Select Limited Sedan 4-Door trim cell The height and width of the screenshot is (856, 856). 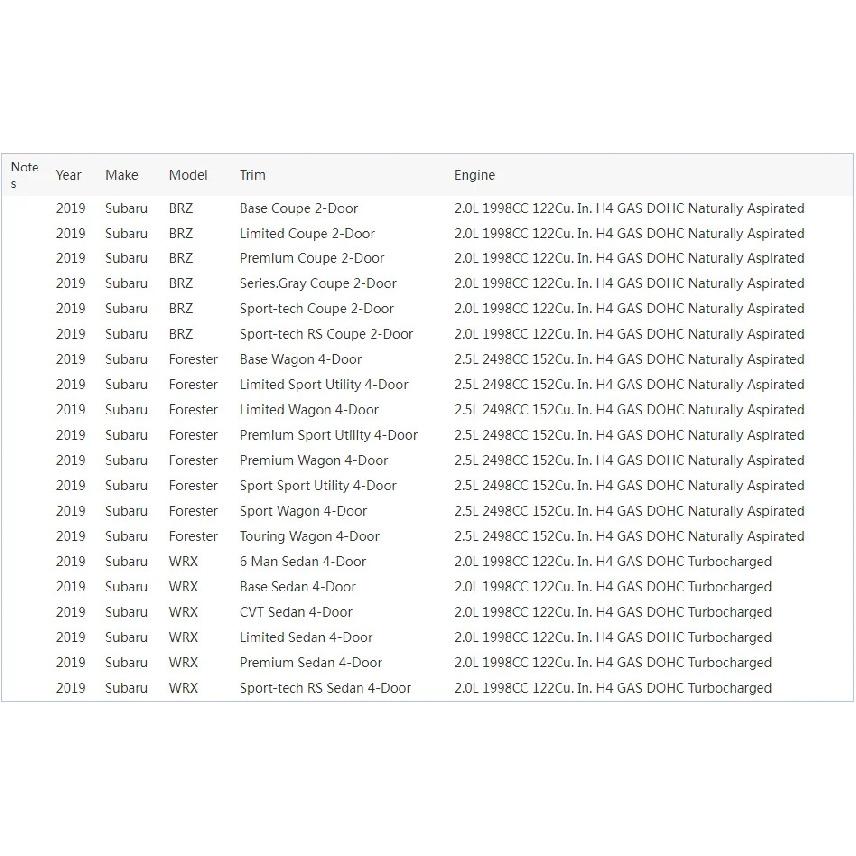pyautogui.click(x=306, y=638)
